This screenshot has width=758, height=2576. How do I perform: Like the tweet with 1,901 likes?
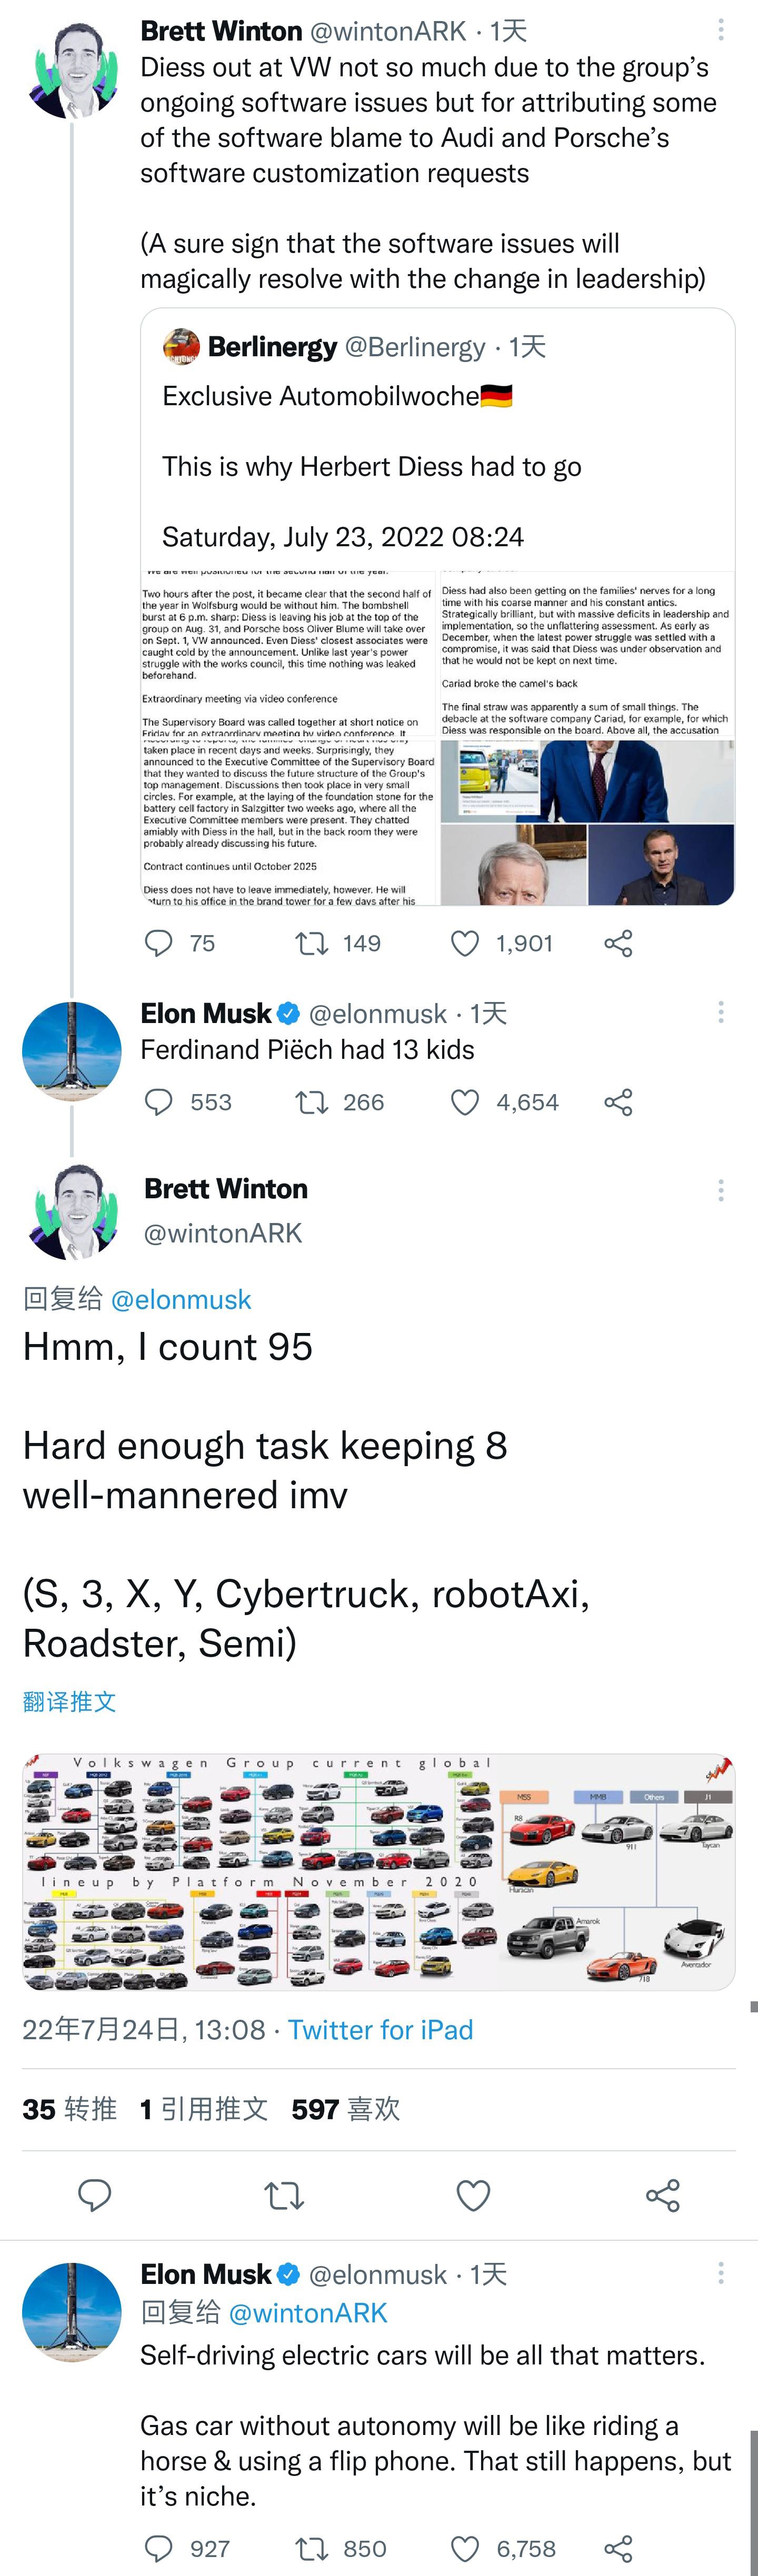[x=465, y=943]
